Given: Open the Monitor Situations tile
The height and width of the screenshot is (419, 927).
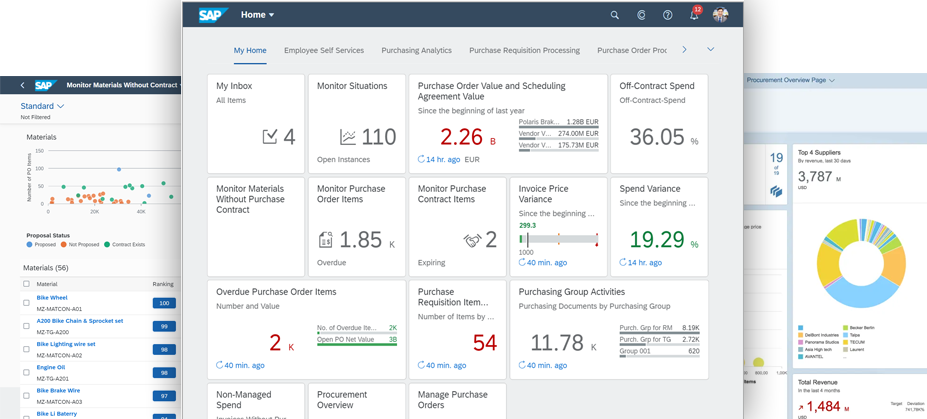Looking at the screenshot, I should [356, 125].
